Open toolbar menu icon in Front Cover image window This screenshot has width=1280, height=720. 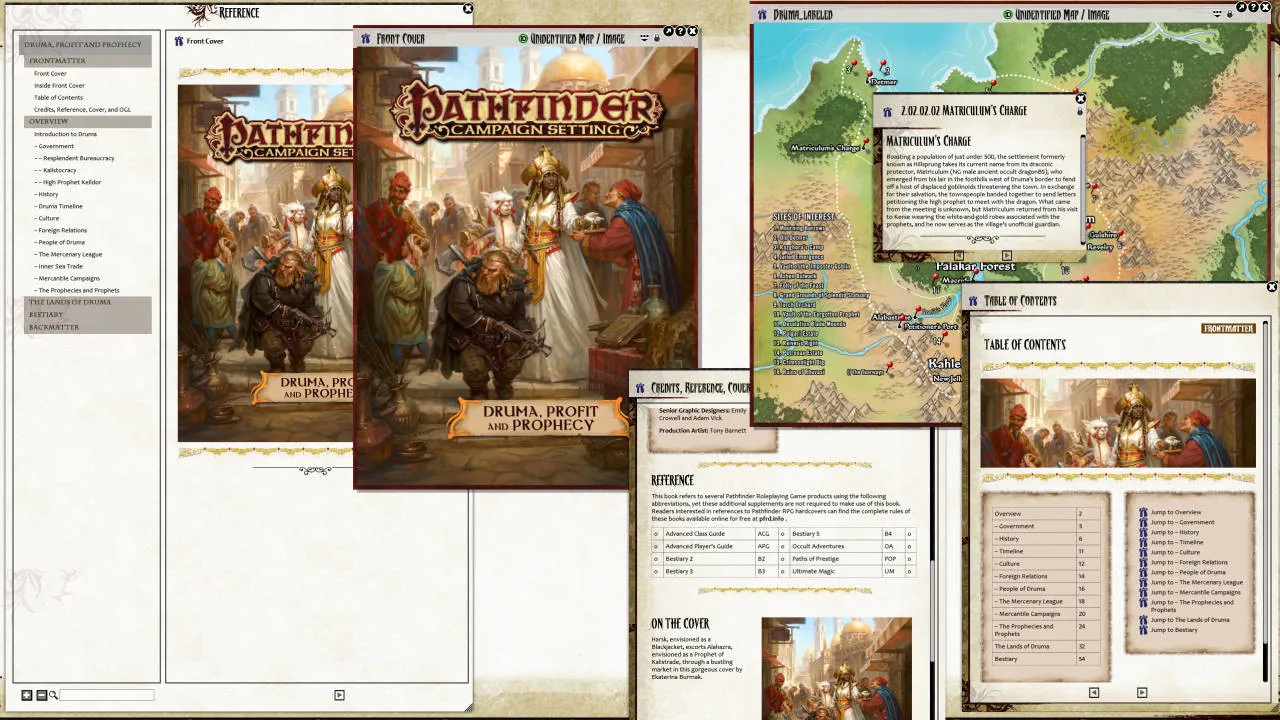(644, 39)
